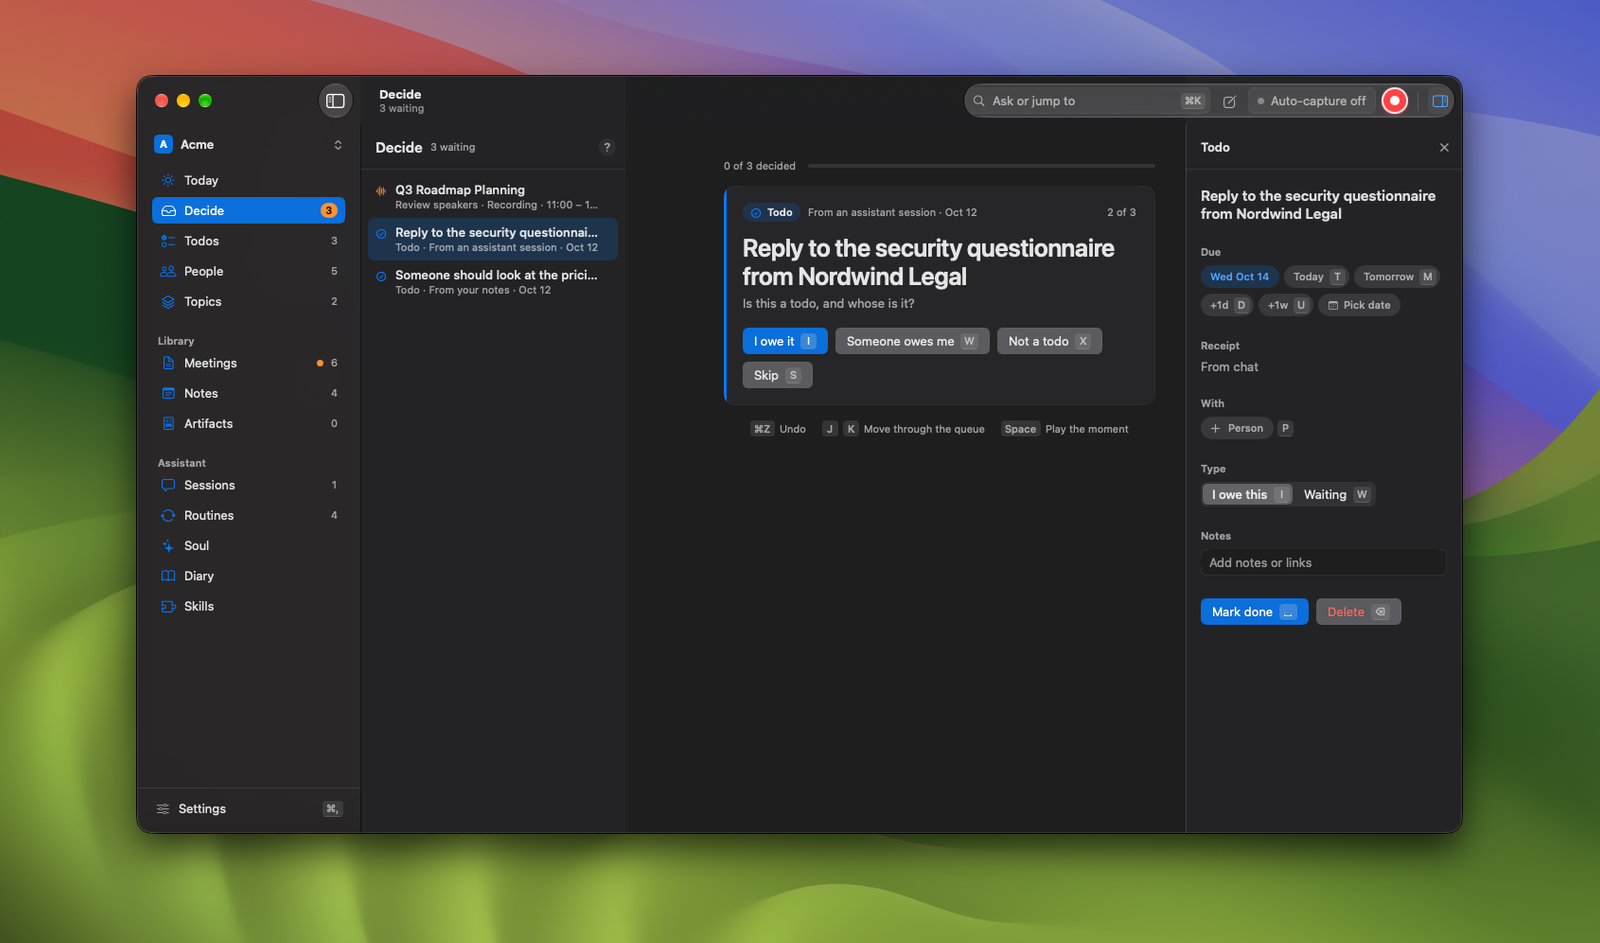The width and height of the screenshot is (1600, 943).
Task: Open the Soul section
Action: [x=248, y=545]
